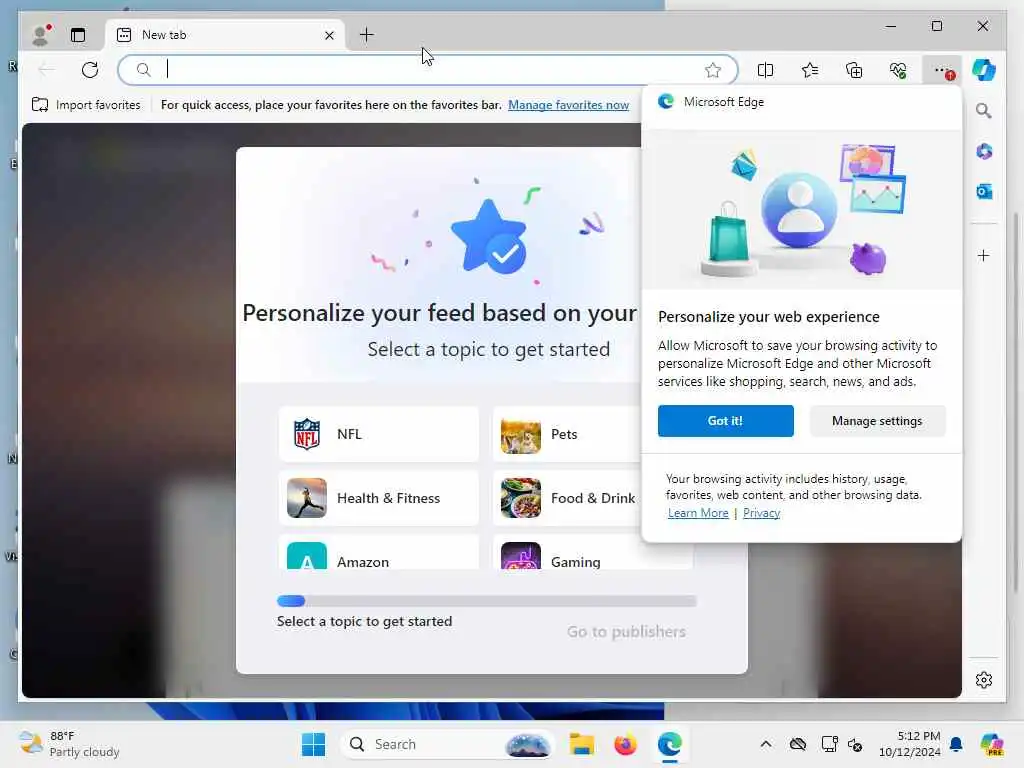This screenshot has height=768, width=1024.
Task: Expand the hidden system tray icons chevron
Action: tap(765, 744)
